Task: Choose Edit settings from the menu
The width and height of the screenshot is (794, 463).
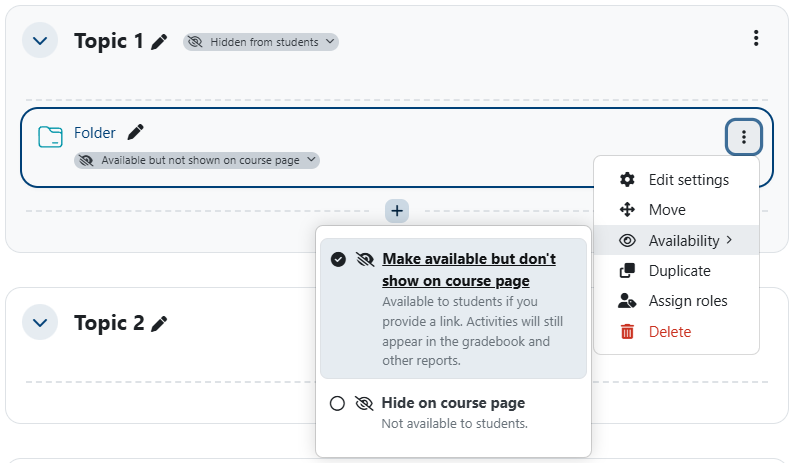Action: point(677,180)
